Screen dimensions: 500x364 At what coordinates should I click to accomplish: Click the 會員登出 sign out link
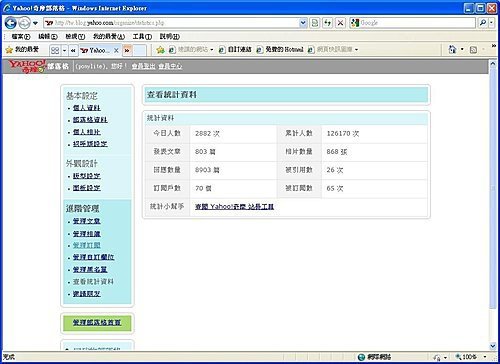point(143,66)
